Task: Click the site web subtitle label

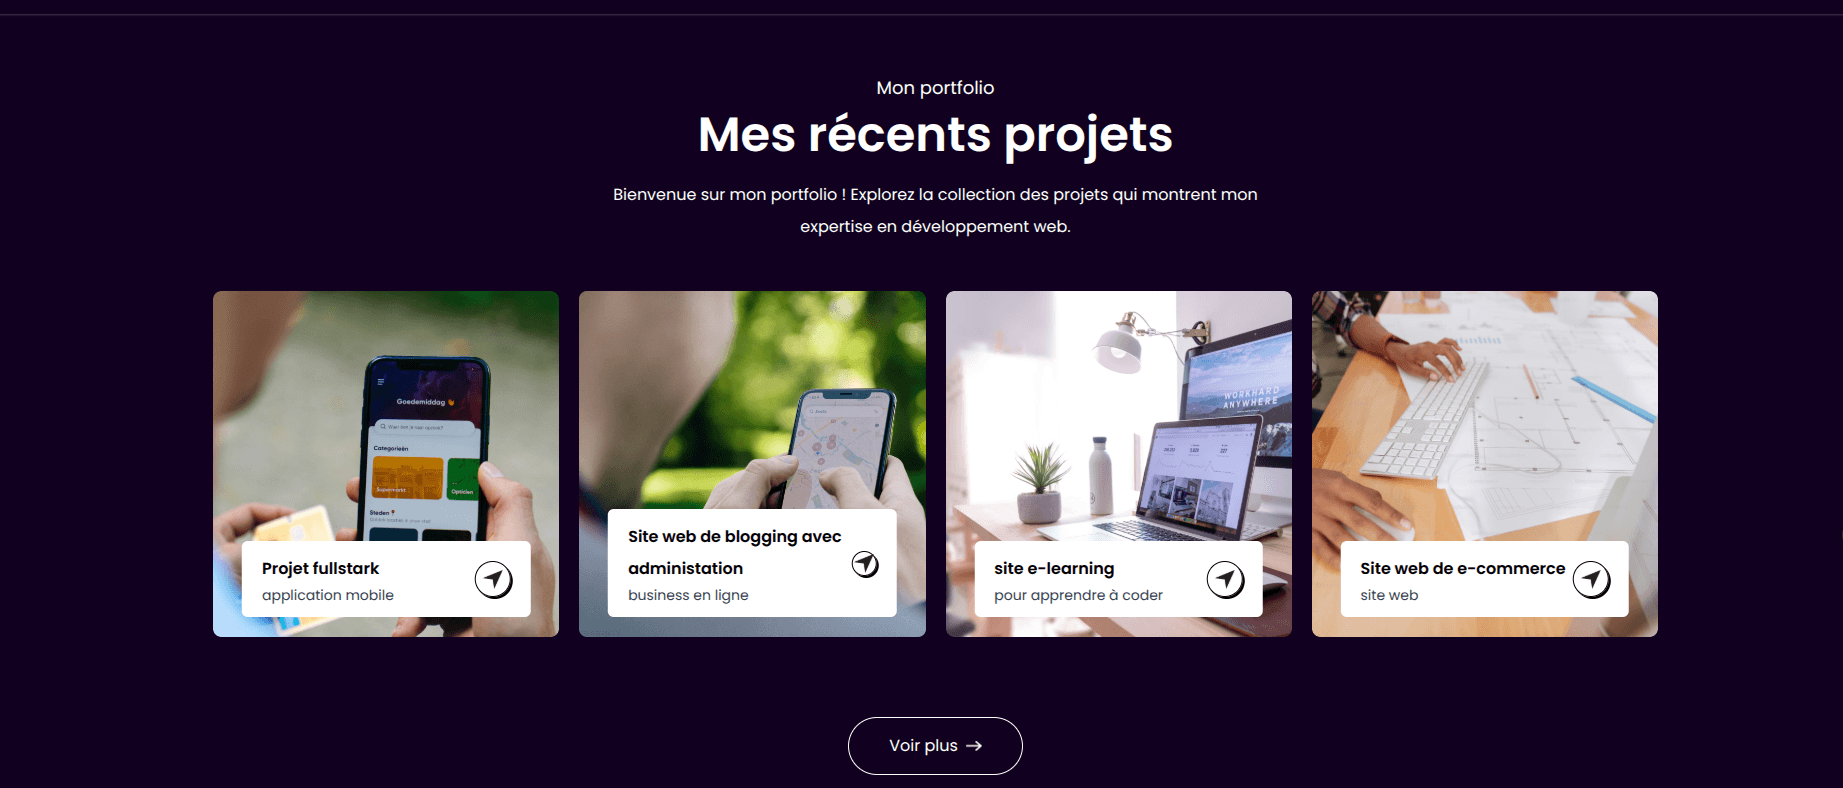Action: coord(1389,595)
